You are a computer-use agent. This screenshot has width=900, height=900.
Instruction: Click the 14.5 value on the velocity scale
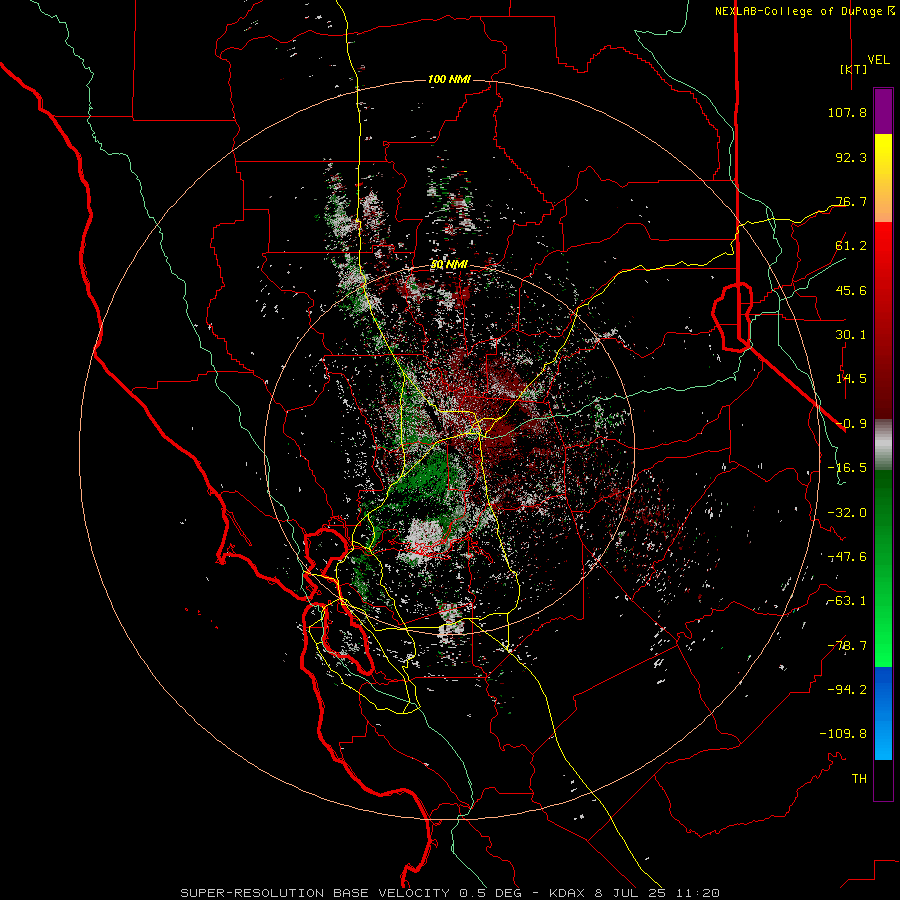coord(851,379)
